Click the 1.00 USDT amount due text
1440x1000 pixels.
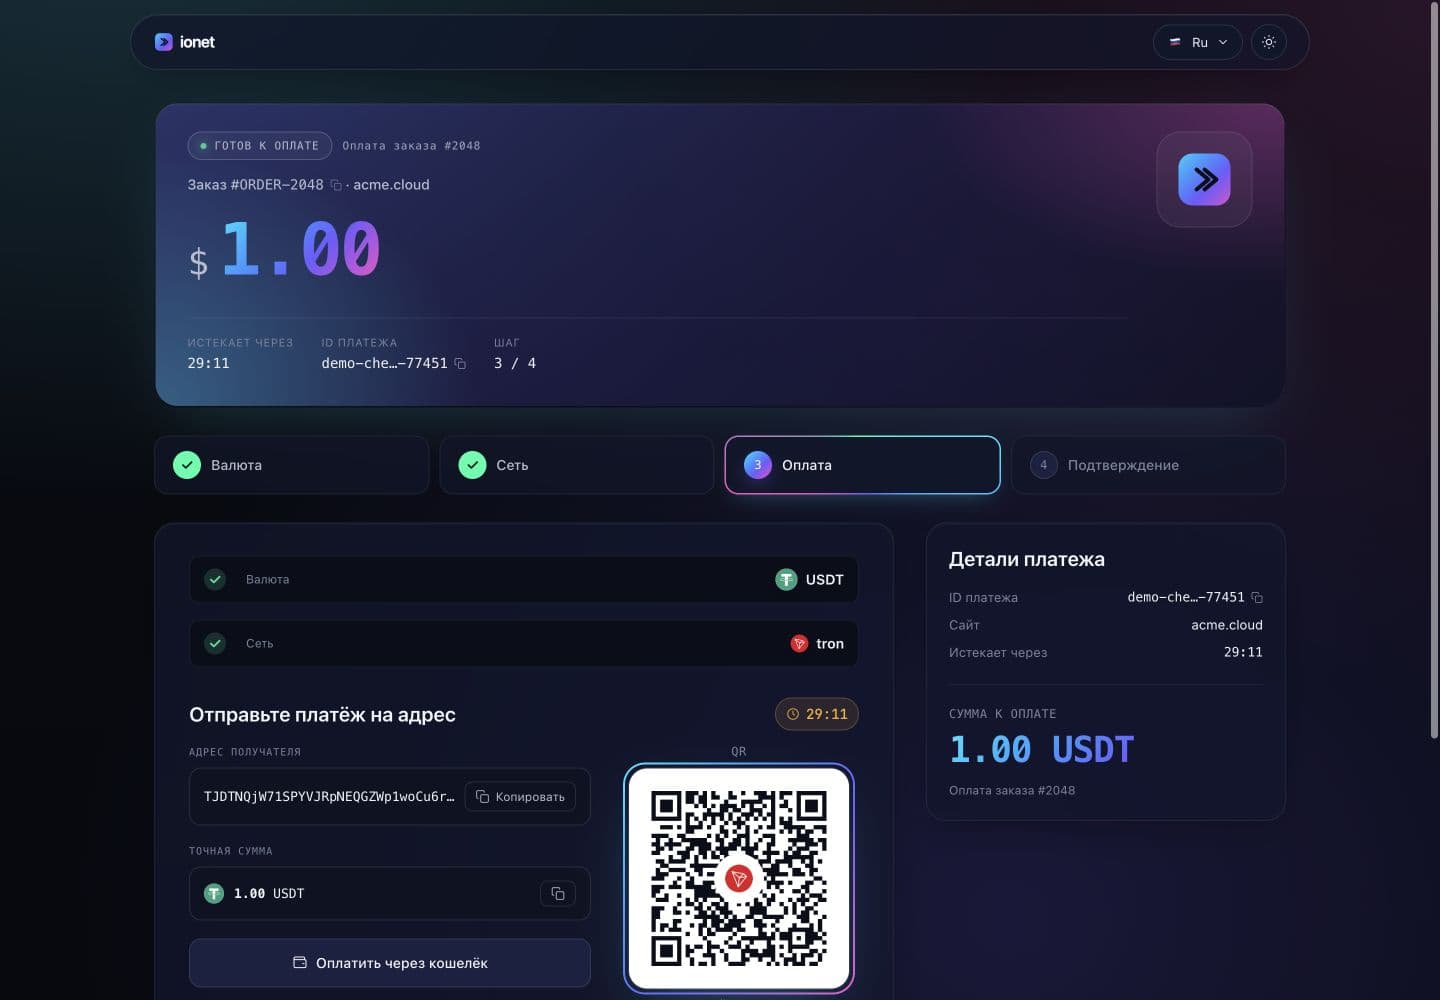pos(1041,749)
